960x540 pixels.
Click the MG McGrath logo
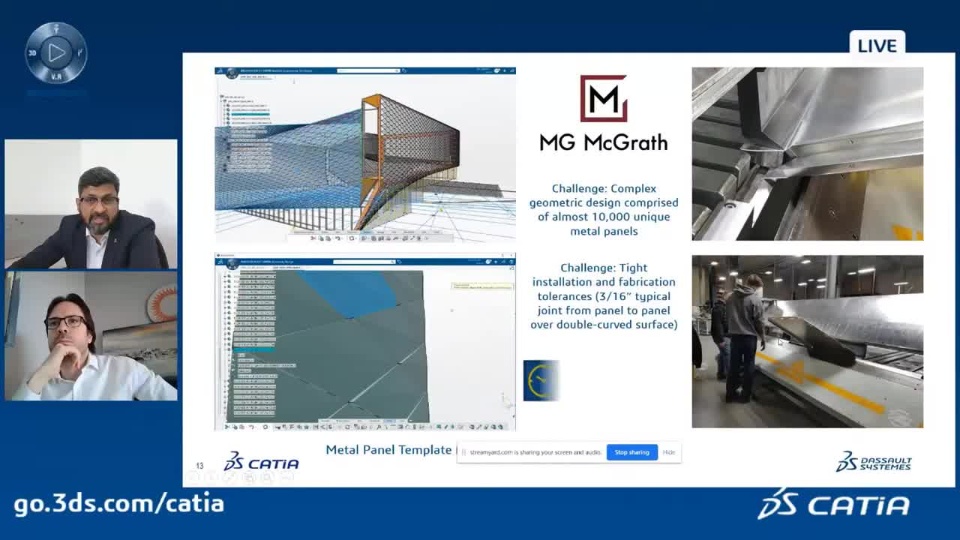click(604, 113)
